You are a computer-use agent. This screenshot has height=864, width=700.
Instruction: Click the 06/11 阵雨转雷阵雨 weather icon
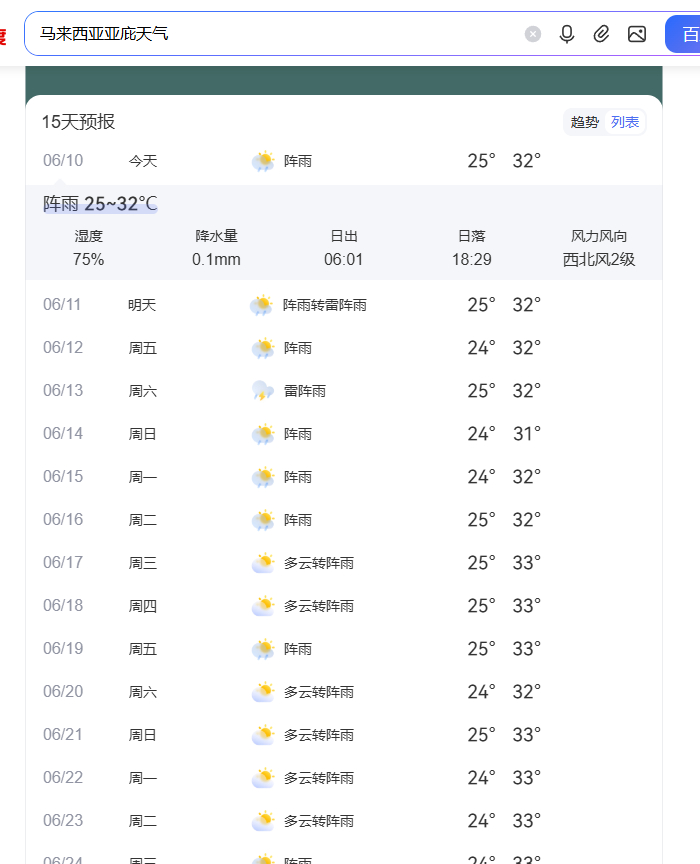[x=262, y=305]
